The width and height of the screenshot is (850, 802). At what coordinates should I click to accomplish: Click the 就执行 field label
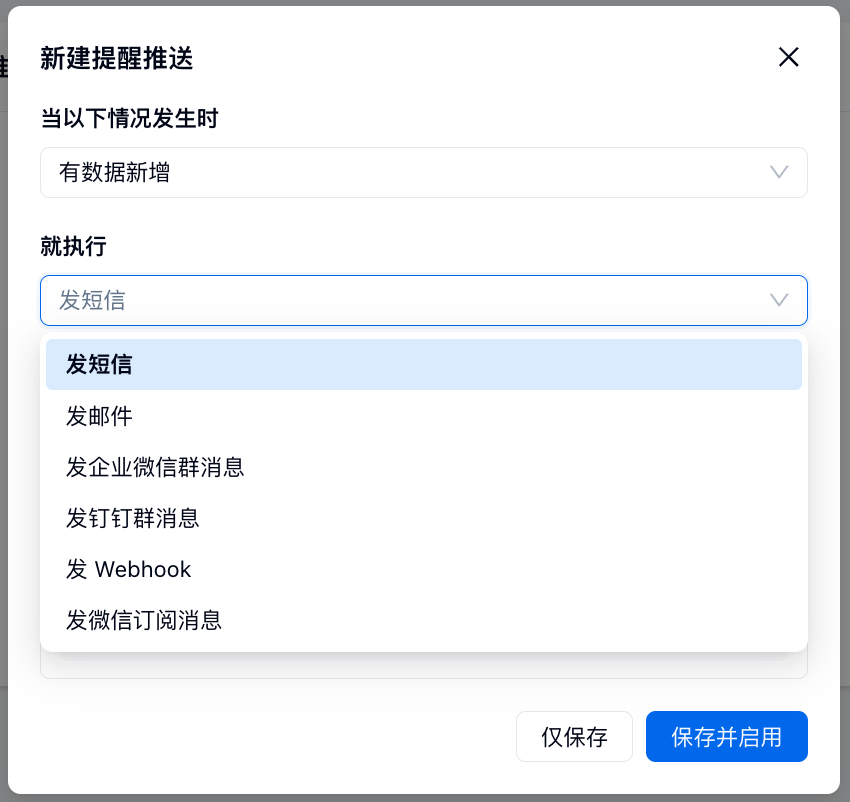73,247
